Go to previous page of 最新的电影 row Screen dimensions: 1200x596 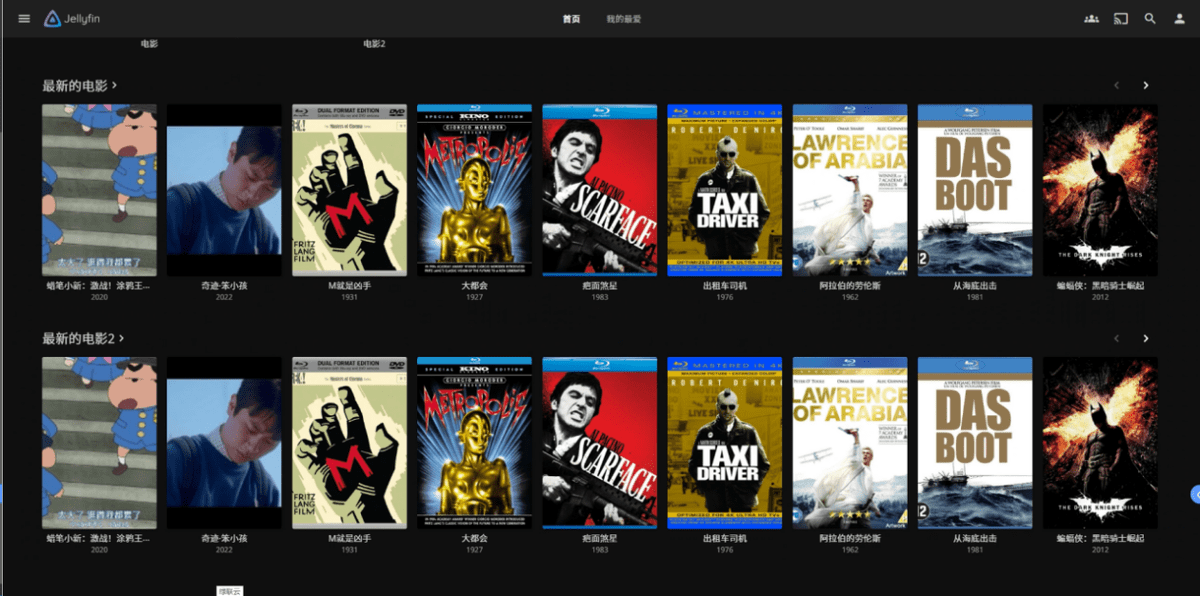click(x=1117, y=86)
